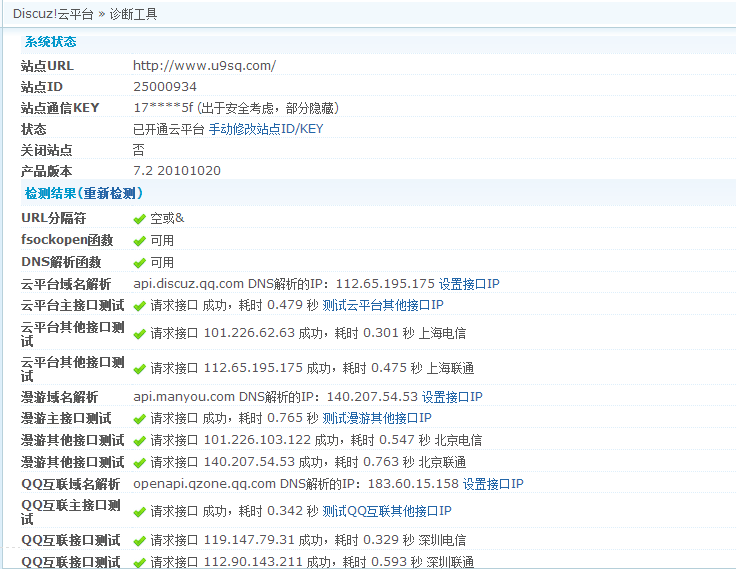Click the 站点通信KEY label
The image size is (736, 569).
(x=60, y=108)
